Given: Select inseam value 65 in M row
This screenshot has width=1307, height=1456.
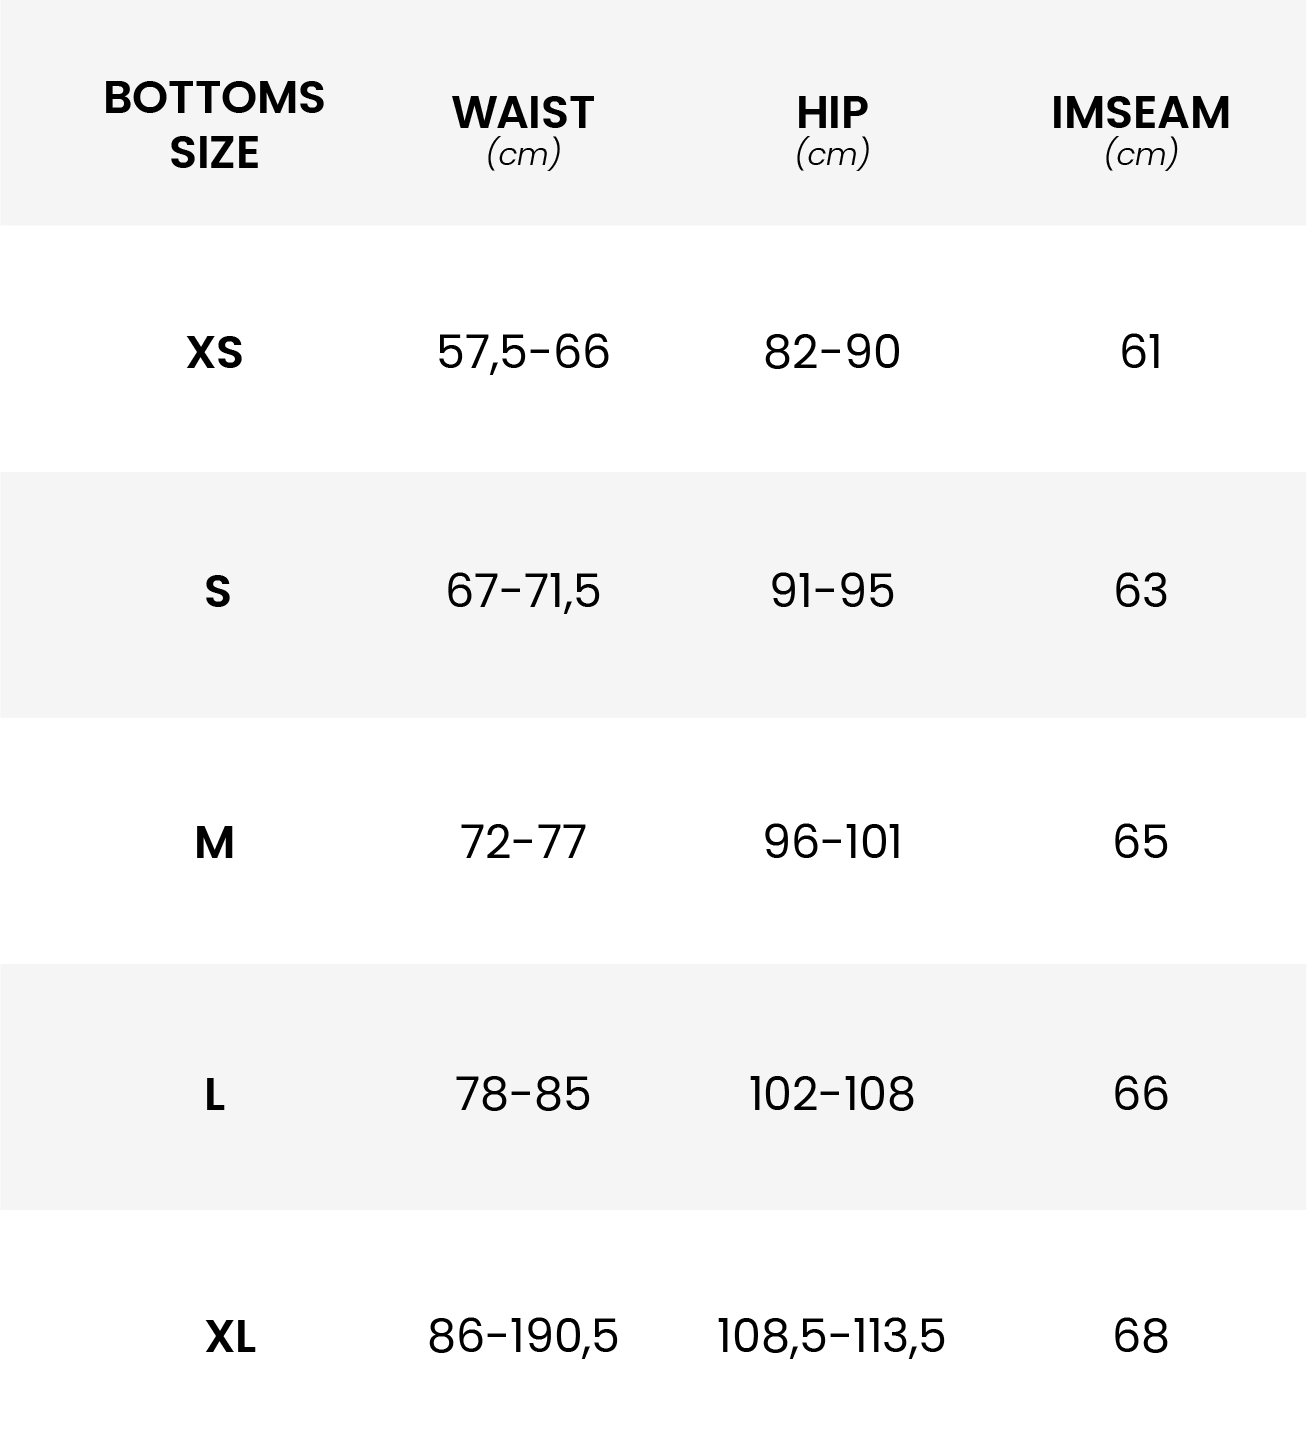Looking at the screenshot, I should point(1140,842).
